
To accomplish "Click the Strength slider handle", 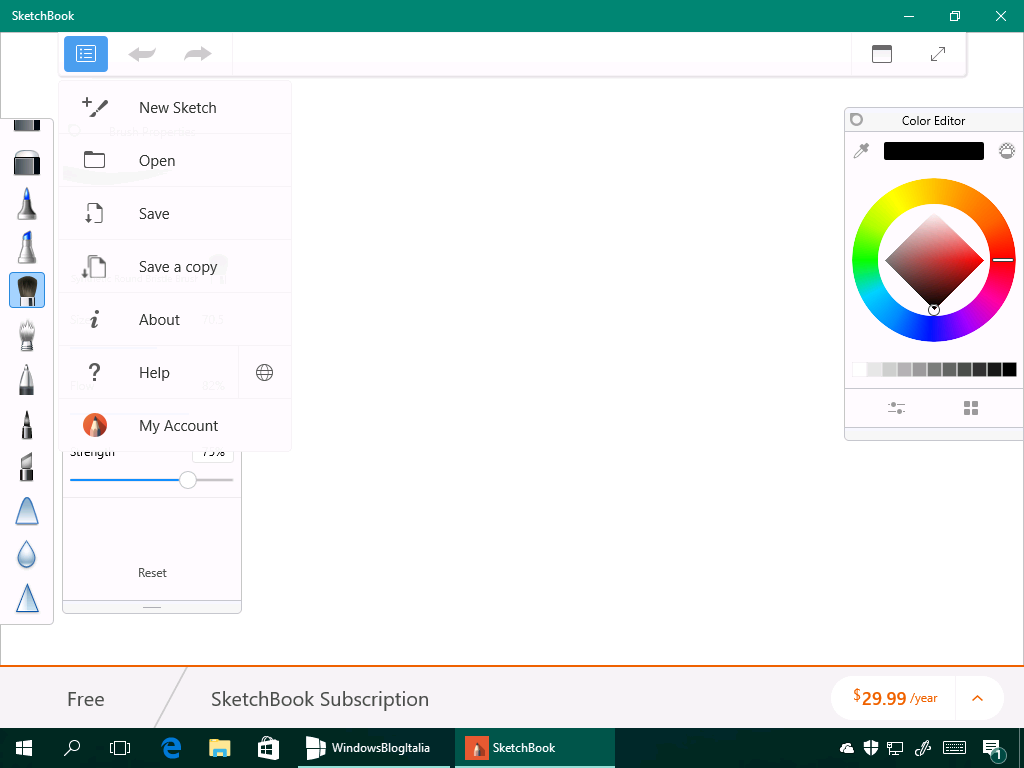I will click(187, 480).
